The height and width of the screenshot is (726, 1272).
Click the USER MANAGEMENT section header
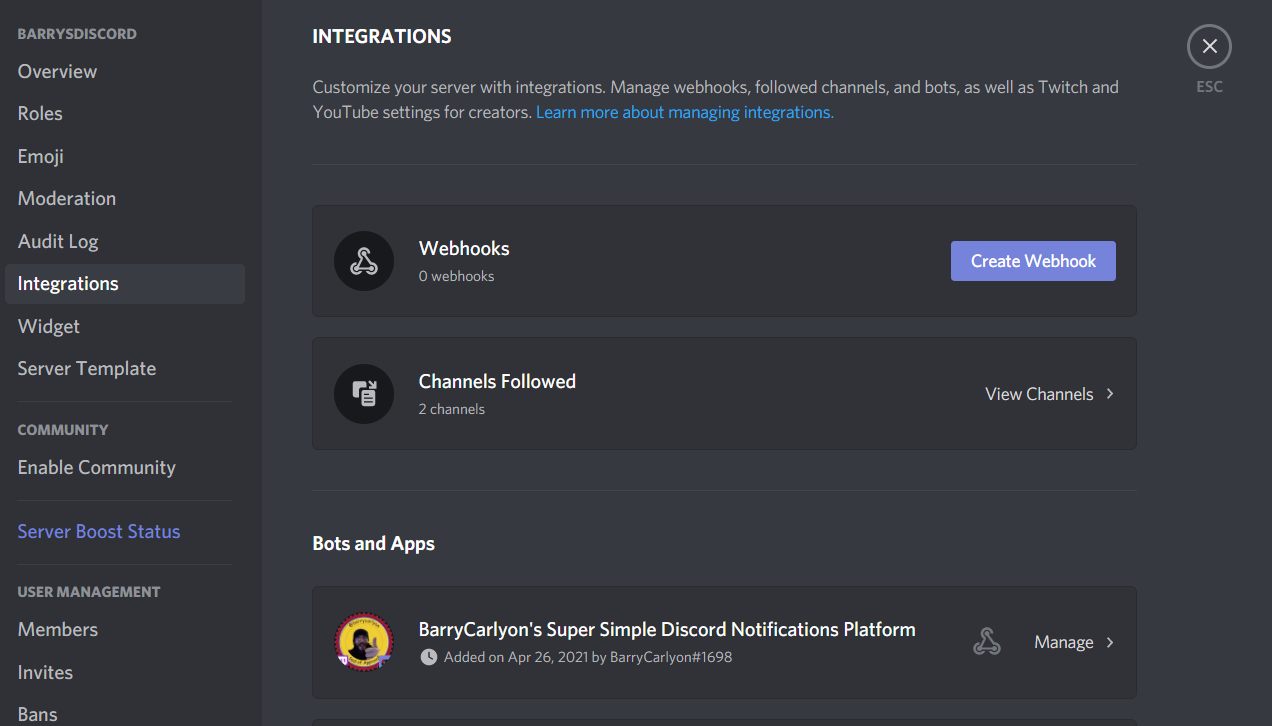[89, 592]
